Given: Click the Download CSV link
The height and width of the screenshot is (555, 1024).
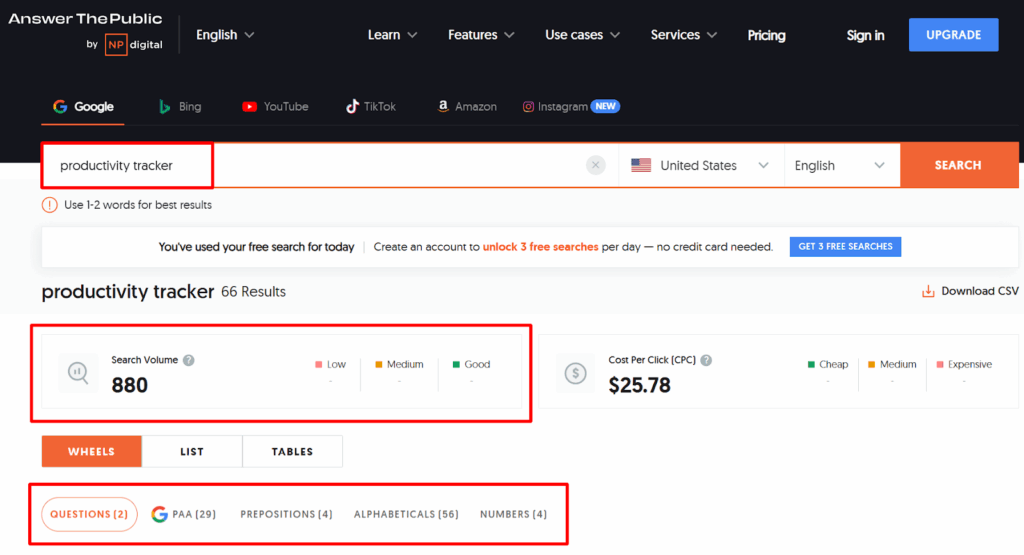Looking at the screenshot, I should tap(970, 291).
